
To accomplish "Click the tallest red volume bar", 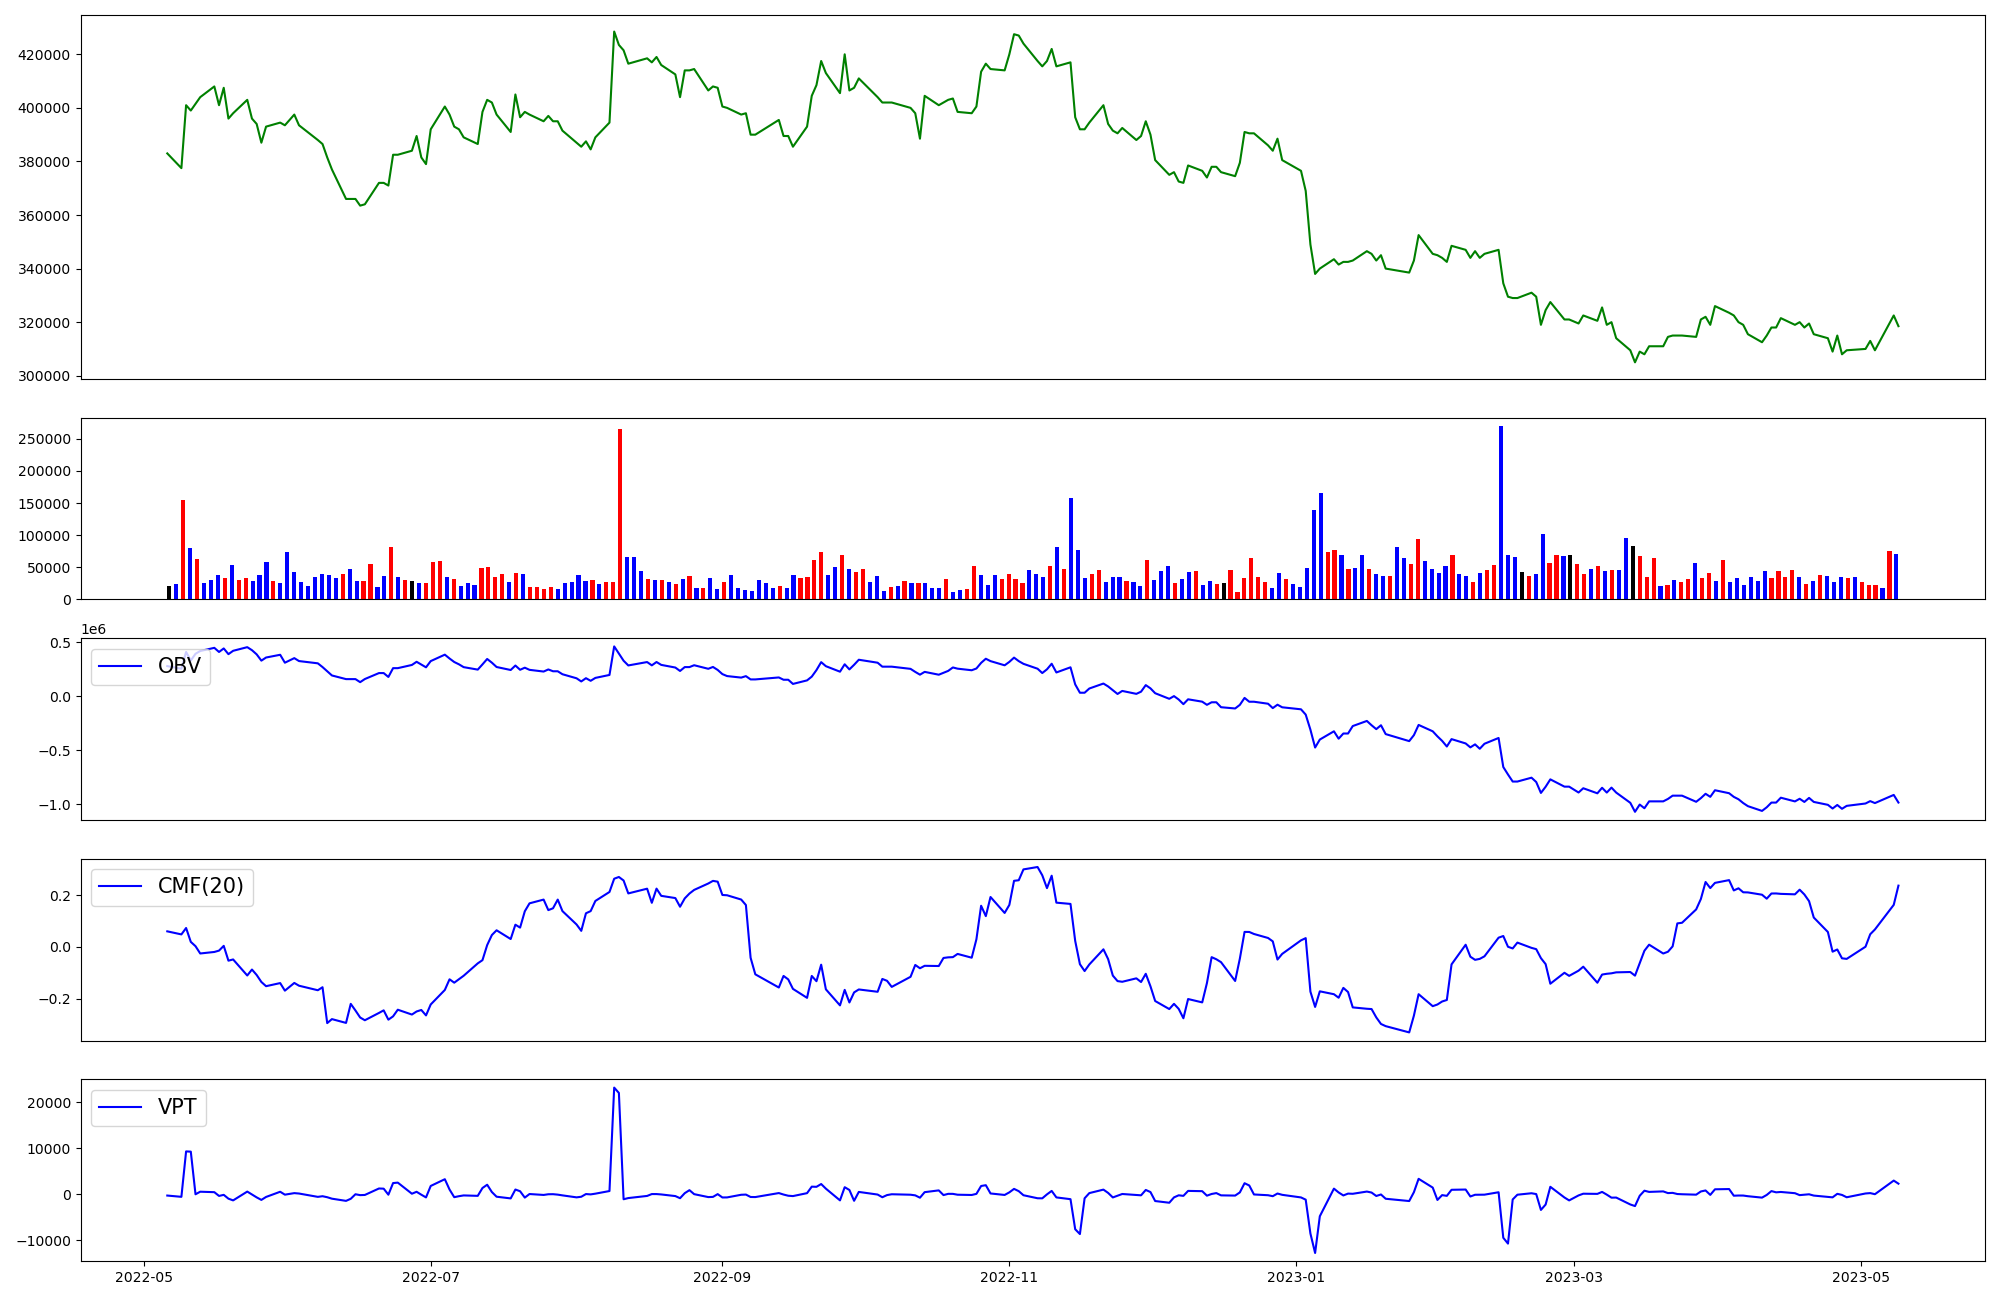I will tap(620, 515).
